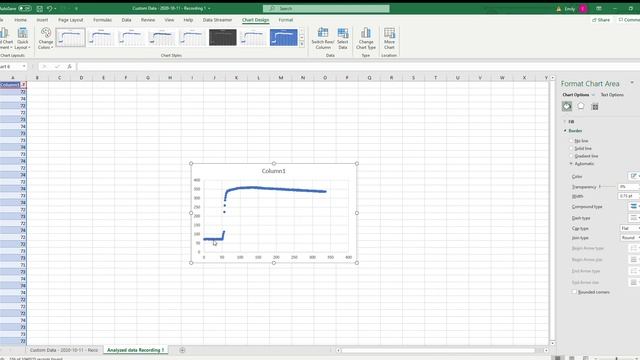Image resolution: width=640 pixels, height=360 pixels.
Task: Click the Share button in the ribbon
Action: pyautogui.click(x=601, y=20)
